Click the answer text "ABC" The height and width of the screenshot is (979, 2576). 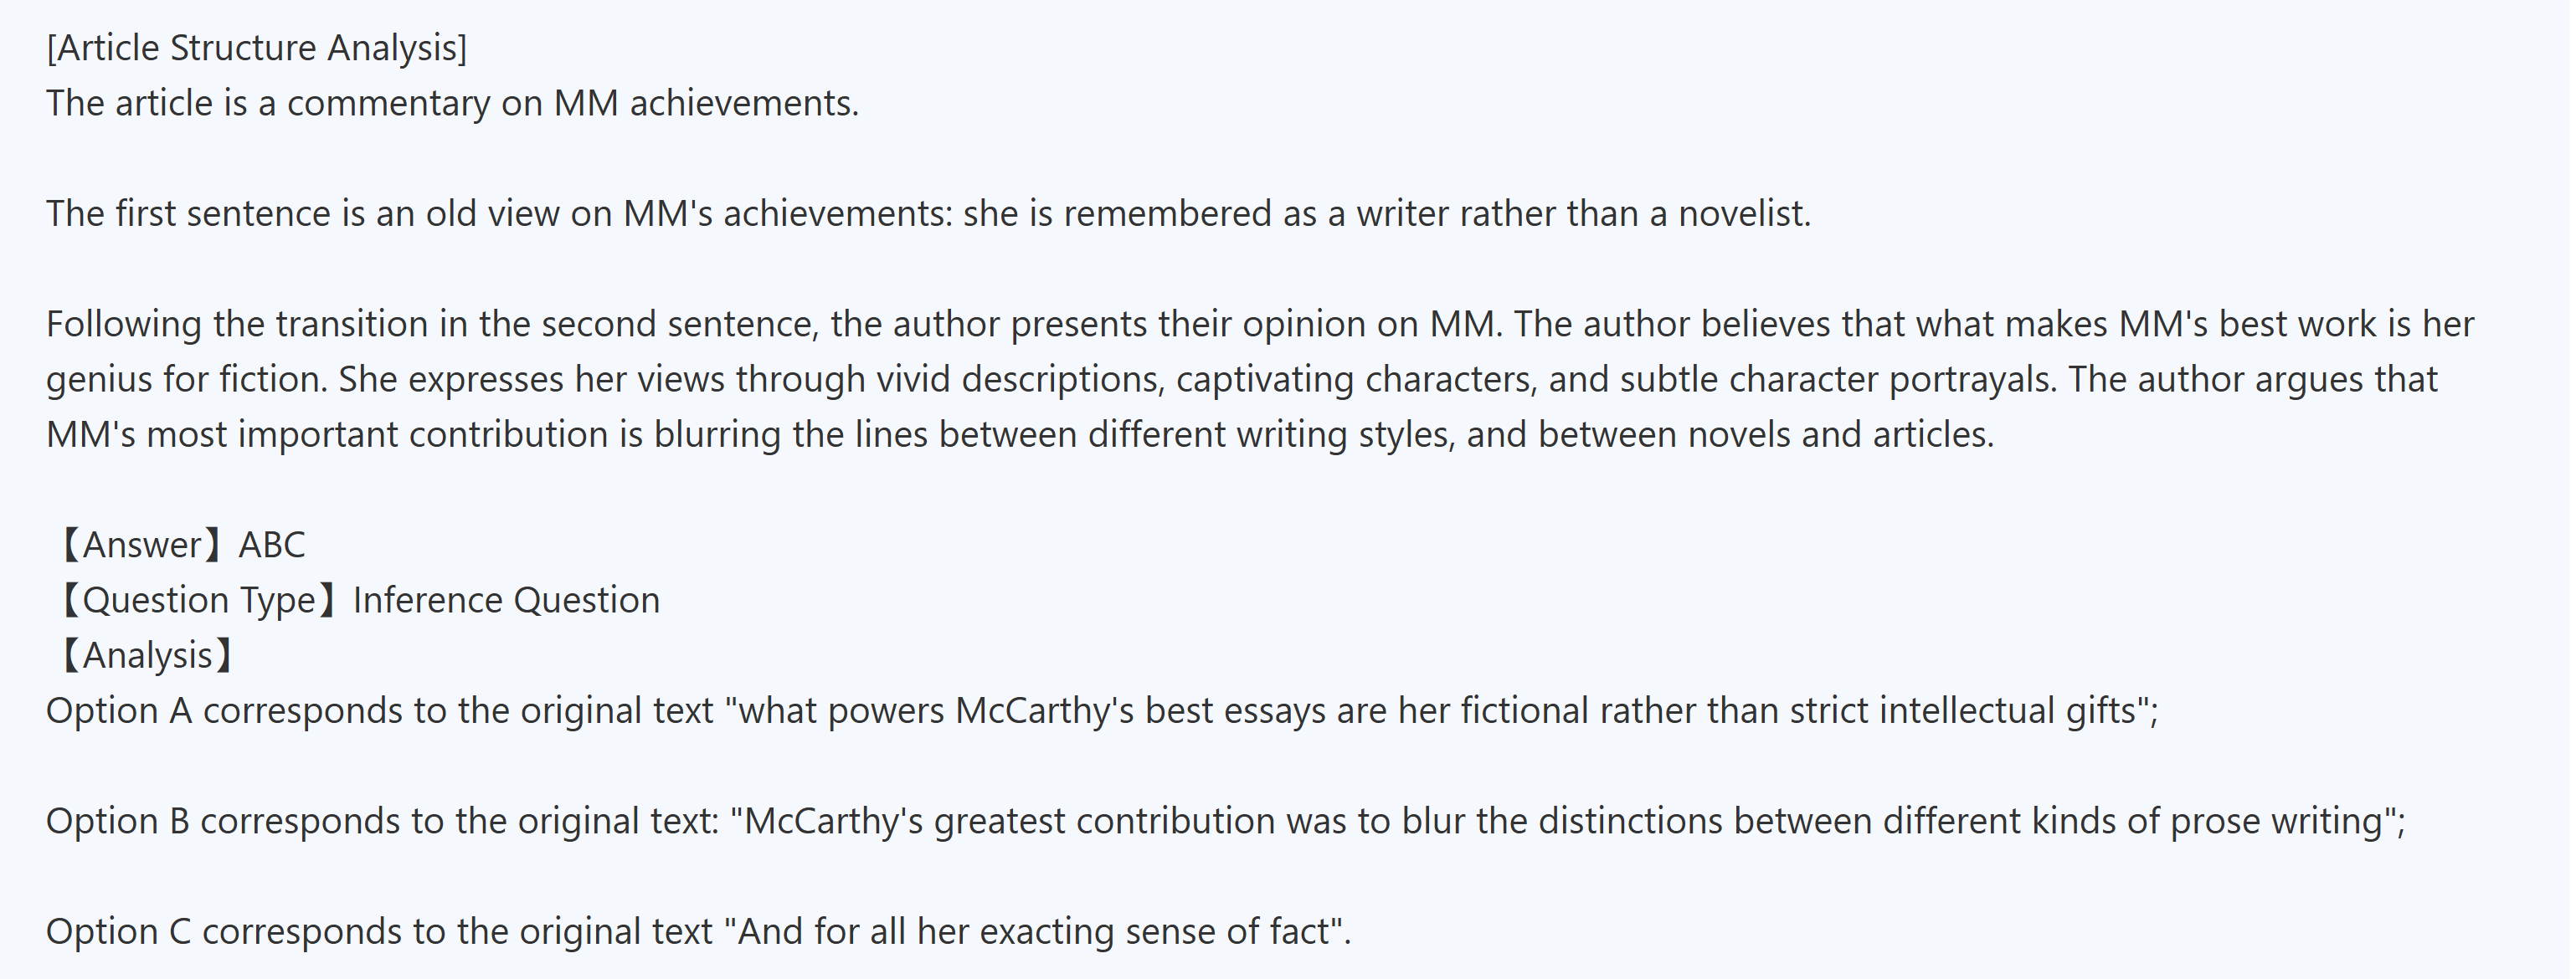272,545
